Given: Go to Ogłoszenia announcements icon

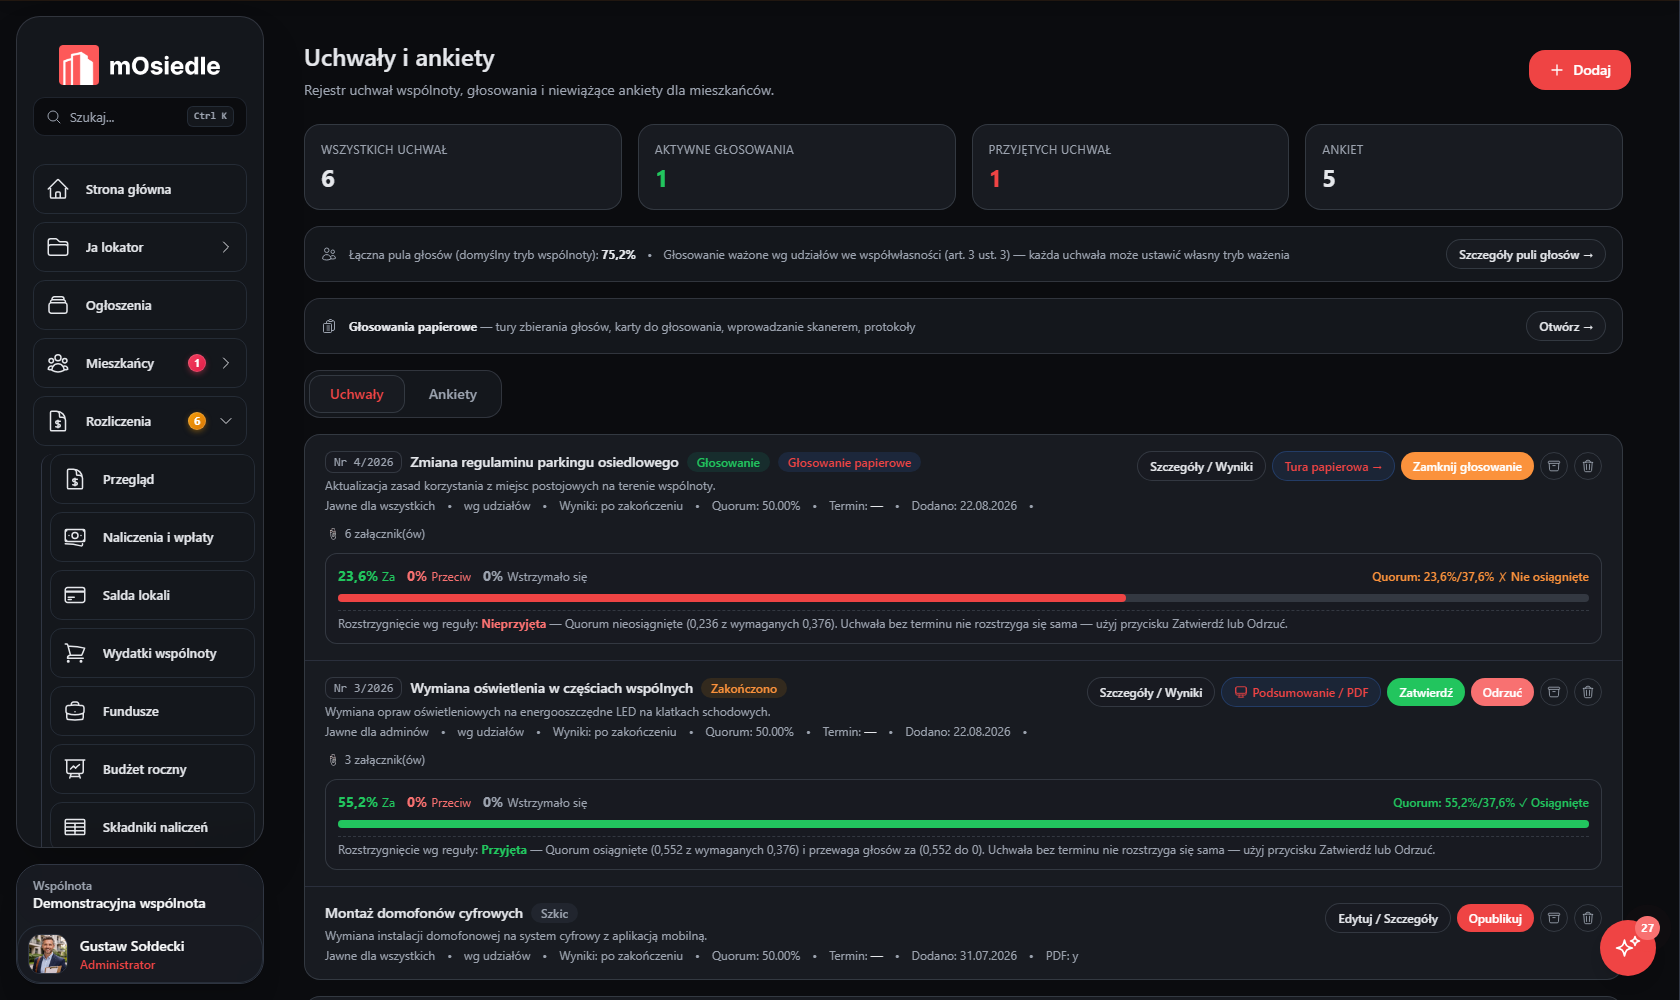Looking at the screenshot, I should tap(59, 305).
